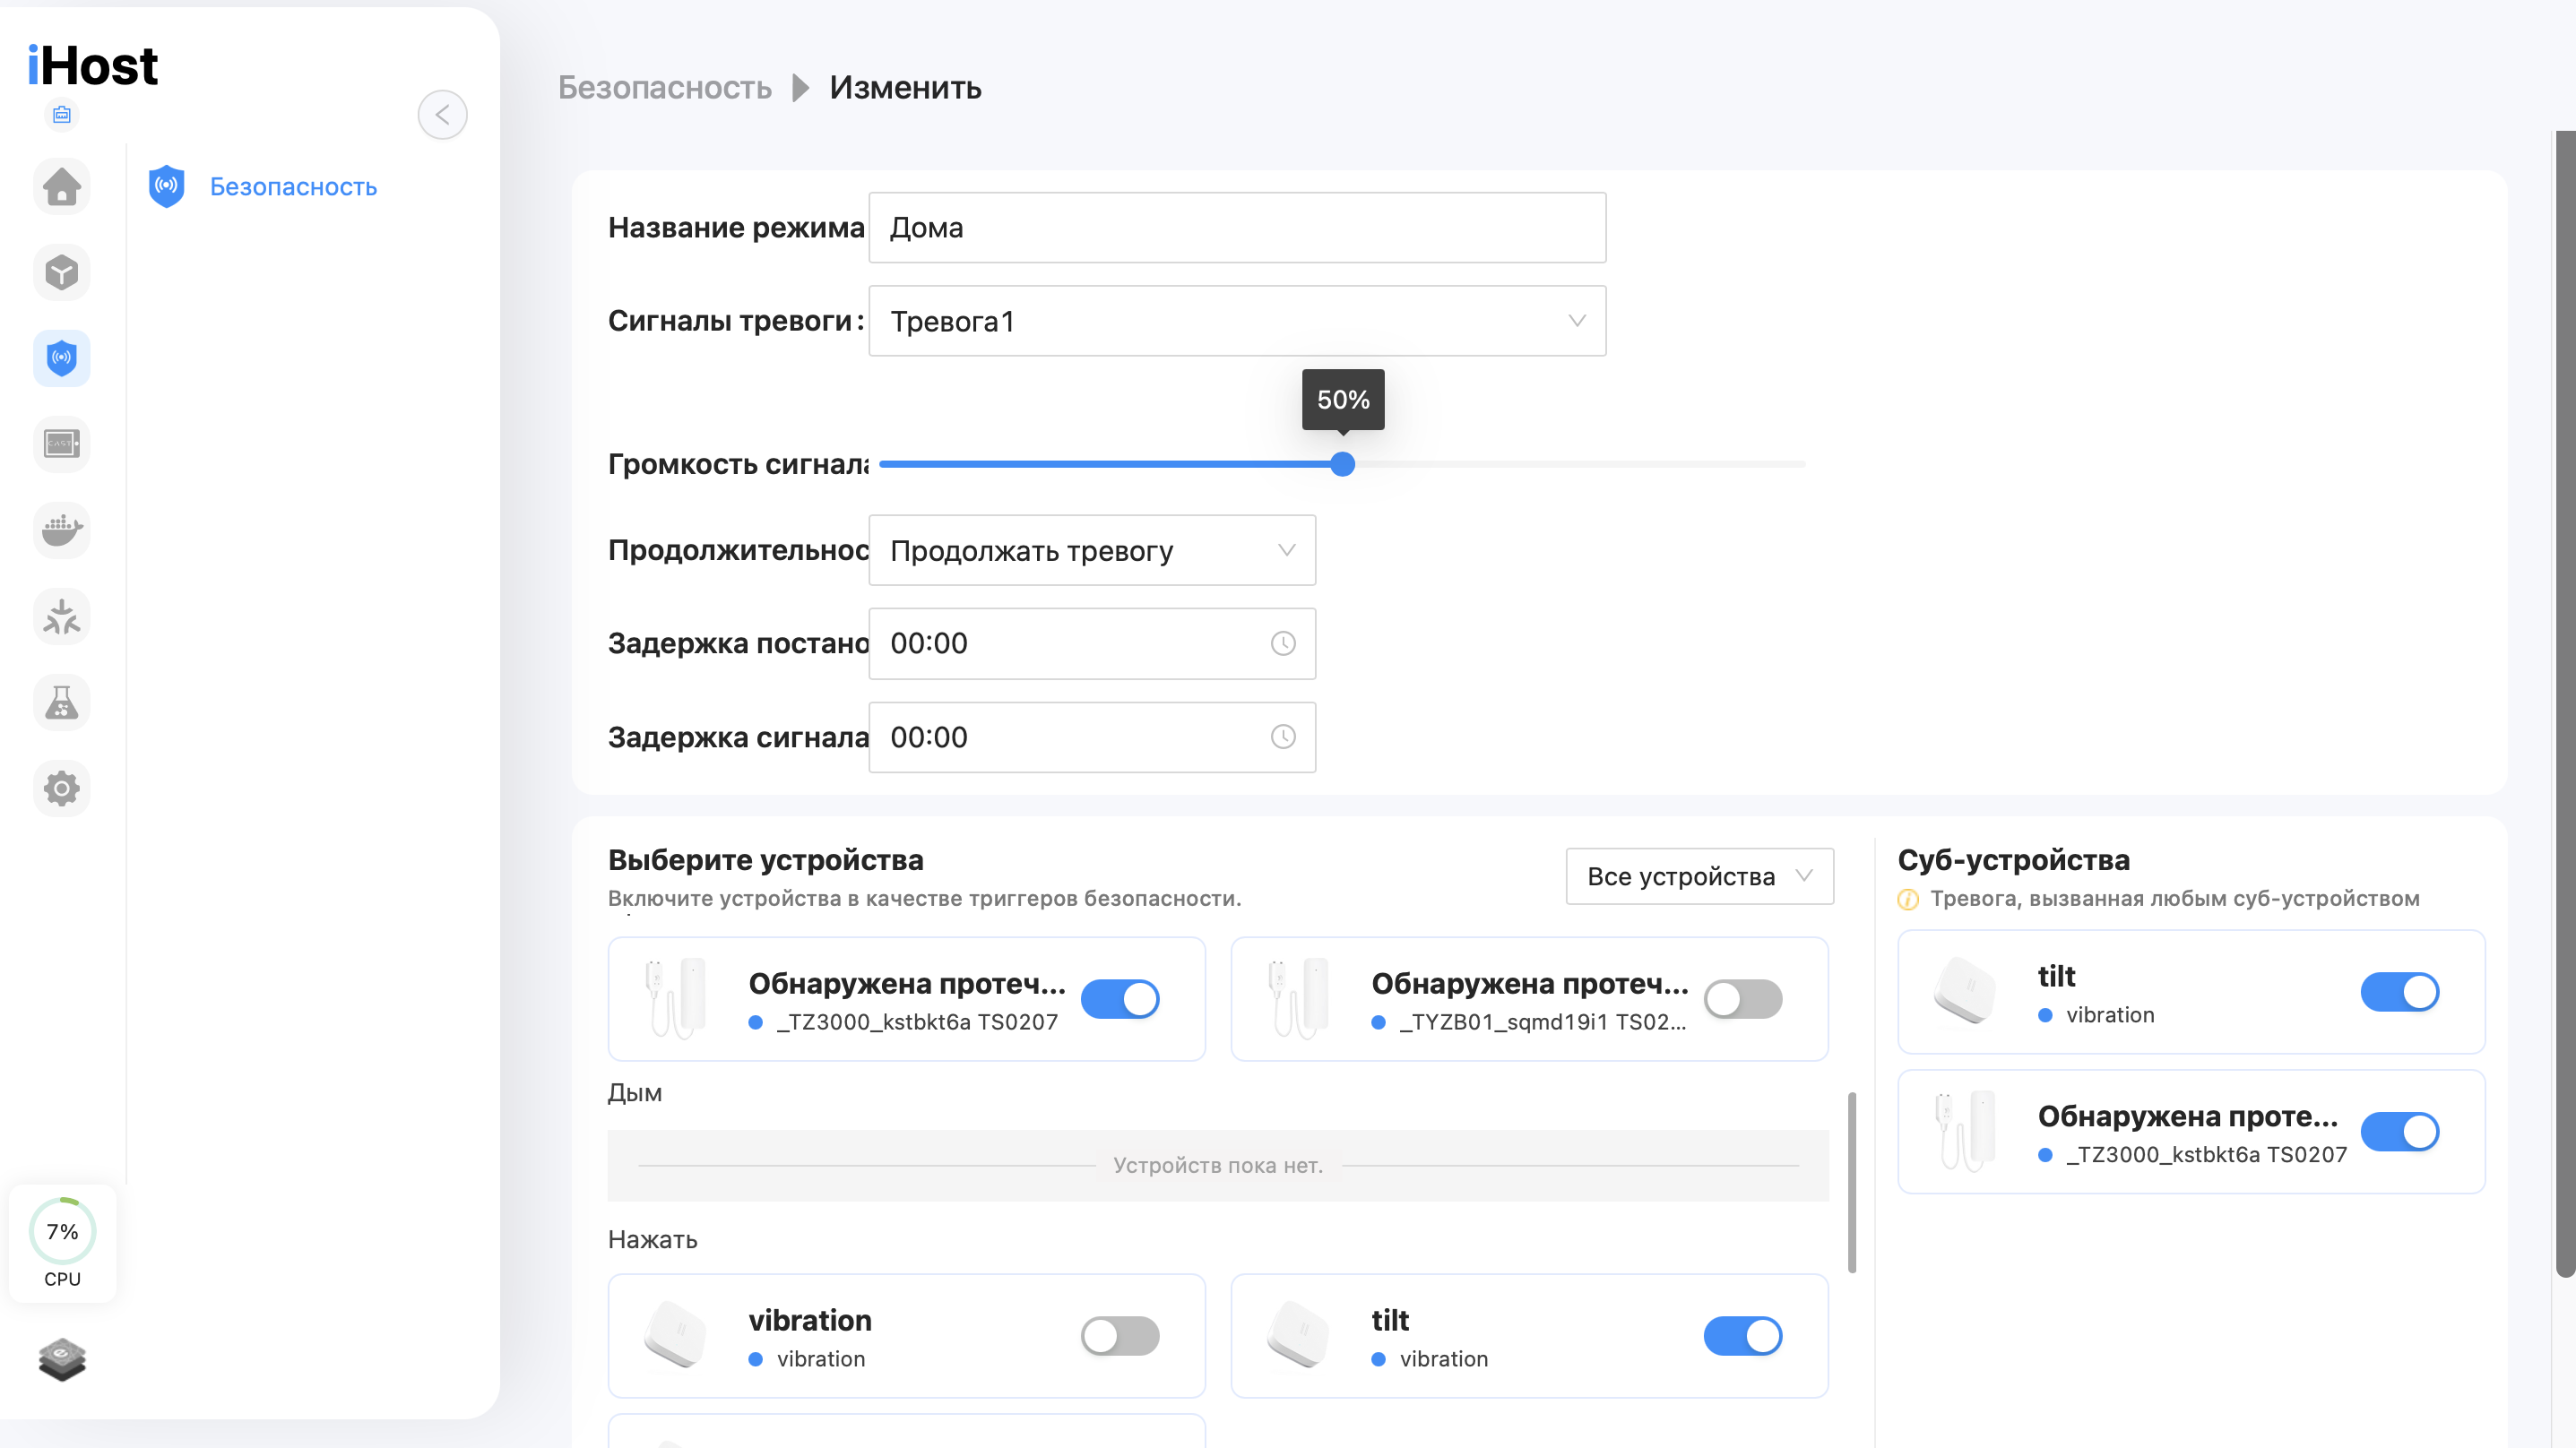Click the page vertical scrollbar on the right edge
This screenshot has width=2576, height=1448.
tap(2566, 704)
